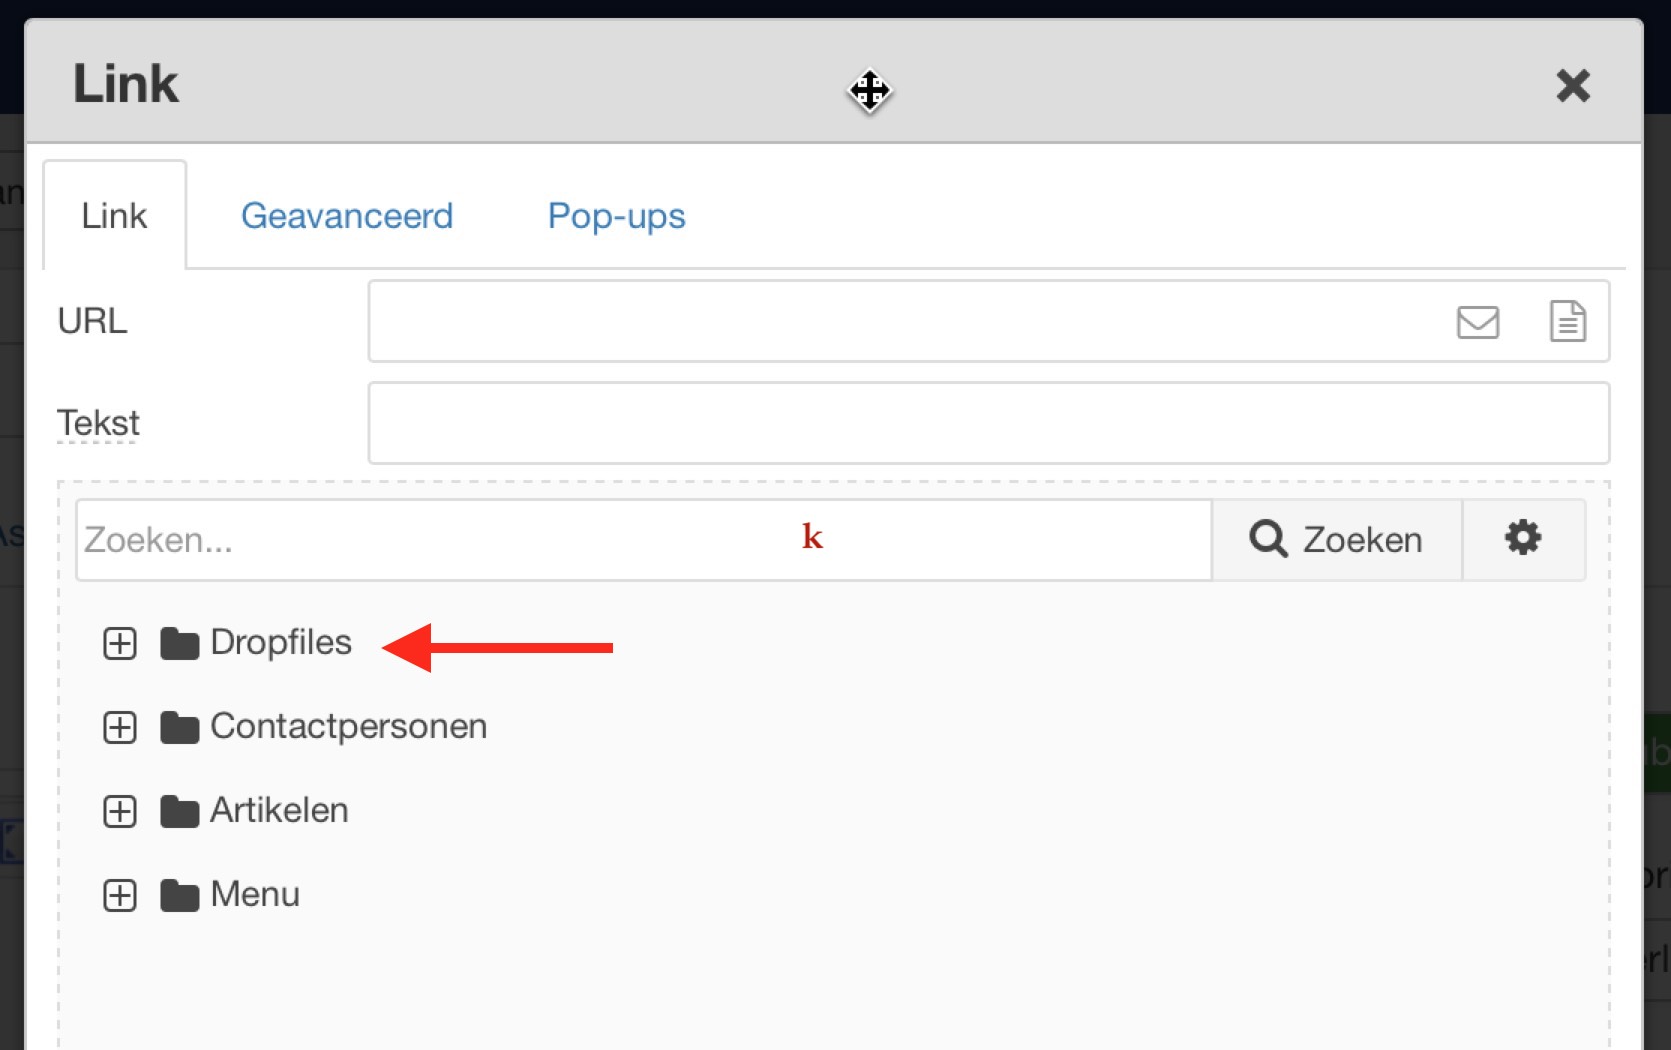Open the Pop-ups tab

click(x=616, y=216)
